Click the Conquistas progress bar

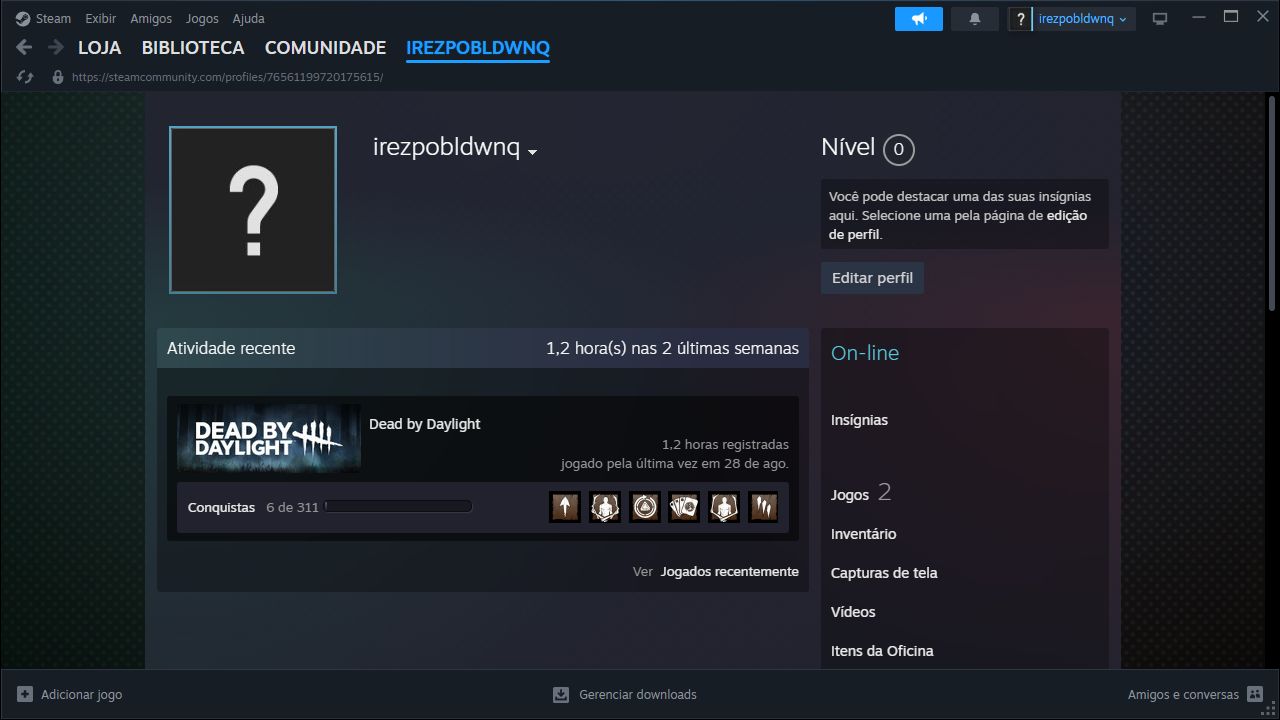tap(398, 507)
